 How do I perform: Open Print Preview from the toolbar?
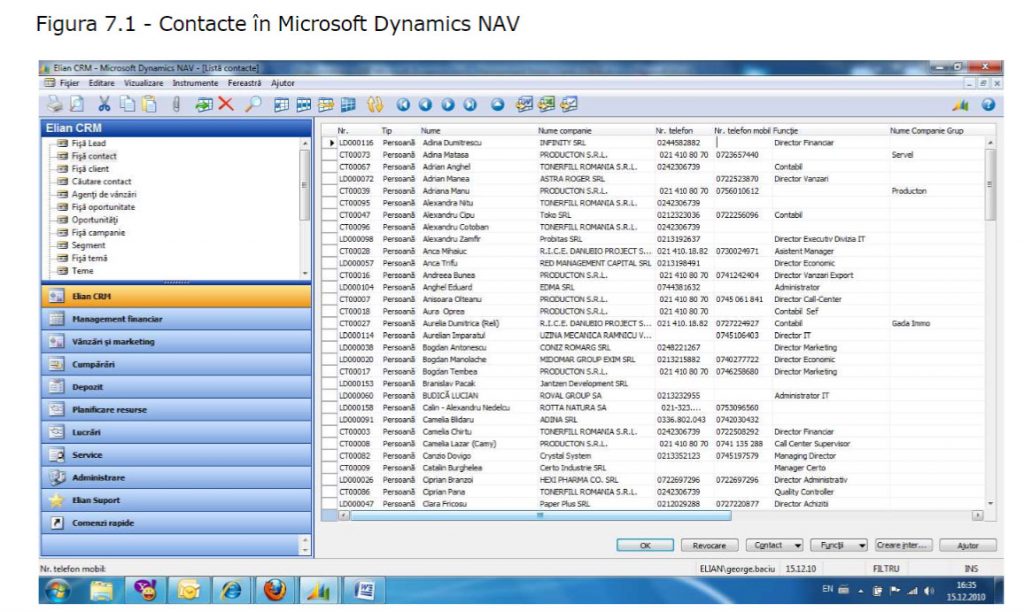click(x=77, y=105)
